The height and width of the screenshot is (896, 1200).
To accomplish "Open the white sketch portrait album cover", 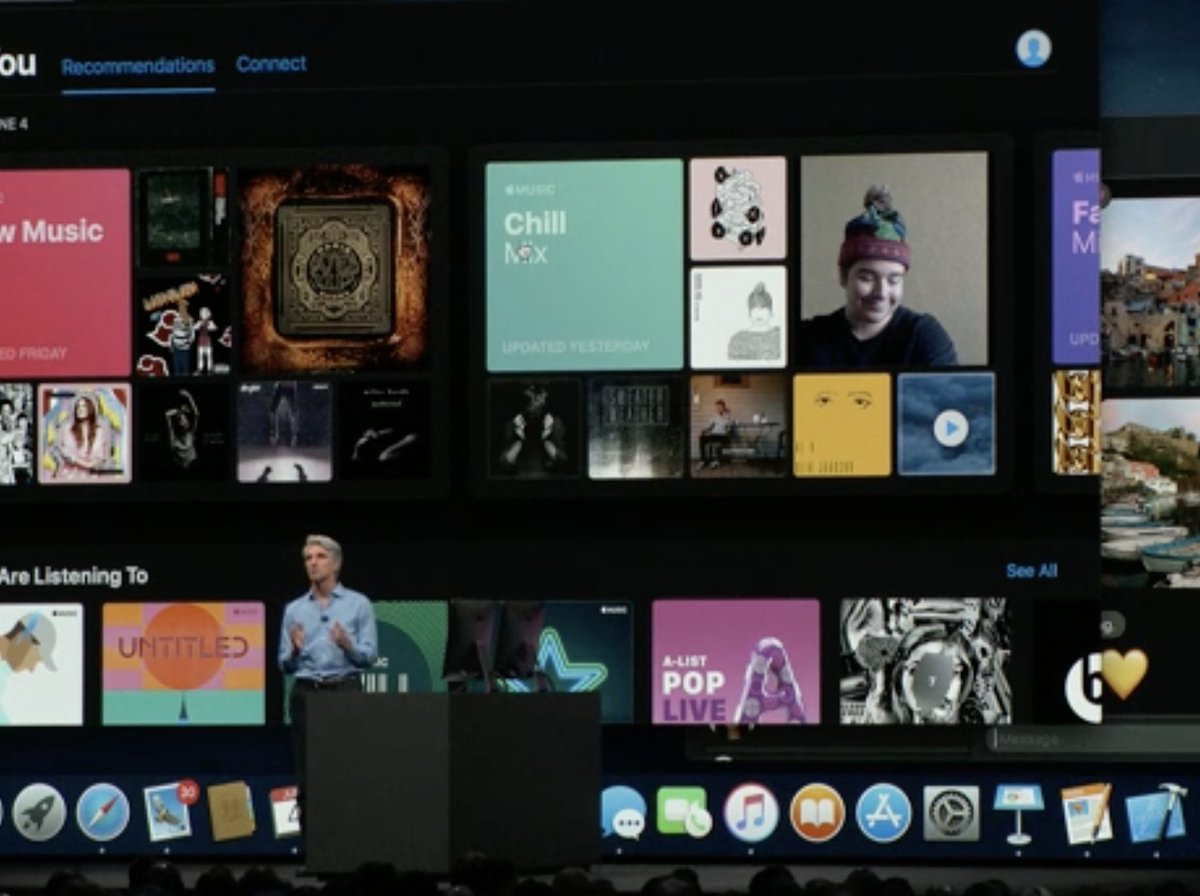I will 738,317.
